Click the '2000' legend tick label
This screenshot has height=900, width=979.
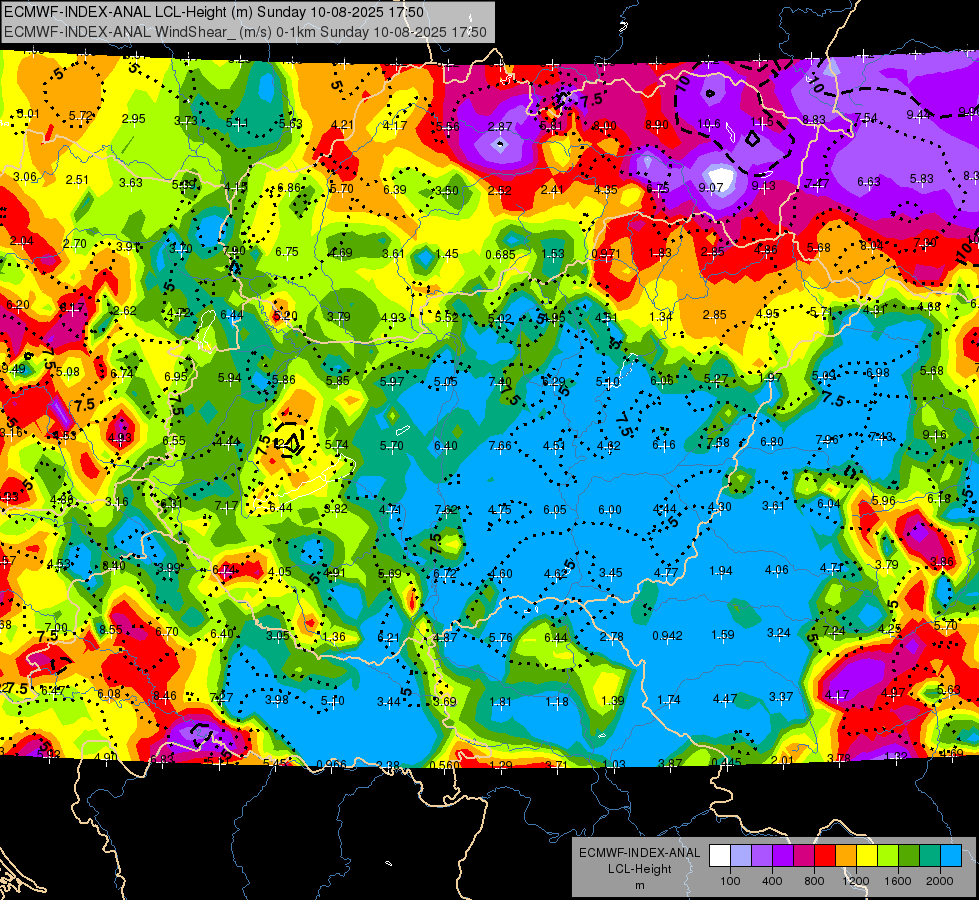click(940, 881)
